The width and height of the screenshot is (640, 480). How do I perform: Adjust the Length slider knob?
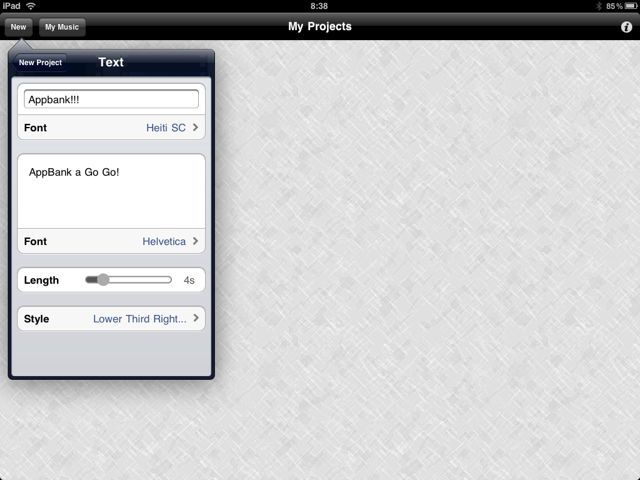point(103,280)
